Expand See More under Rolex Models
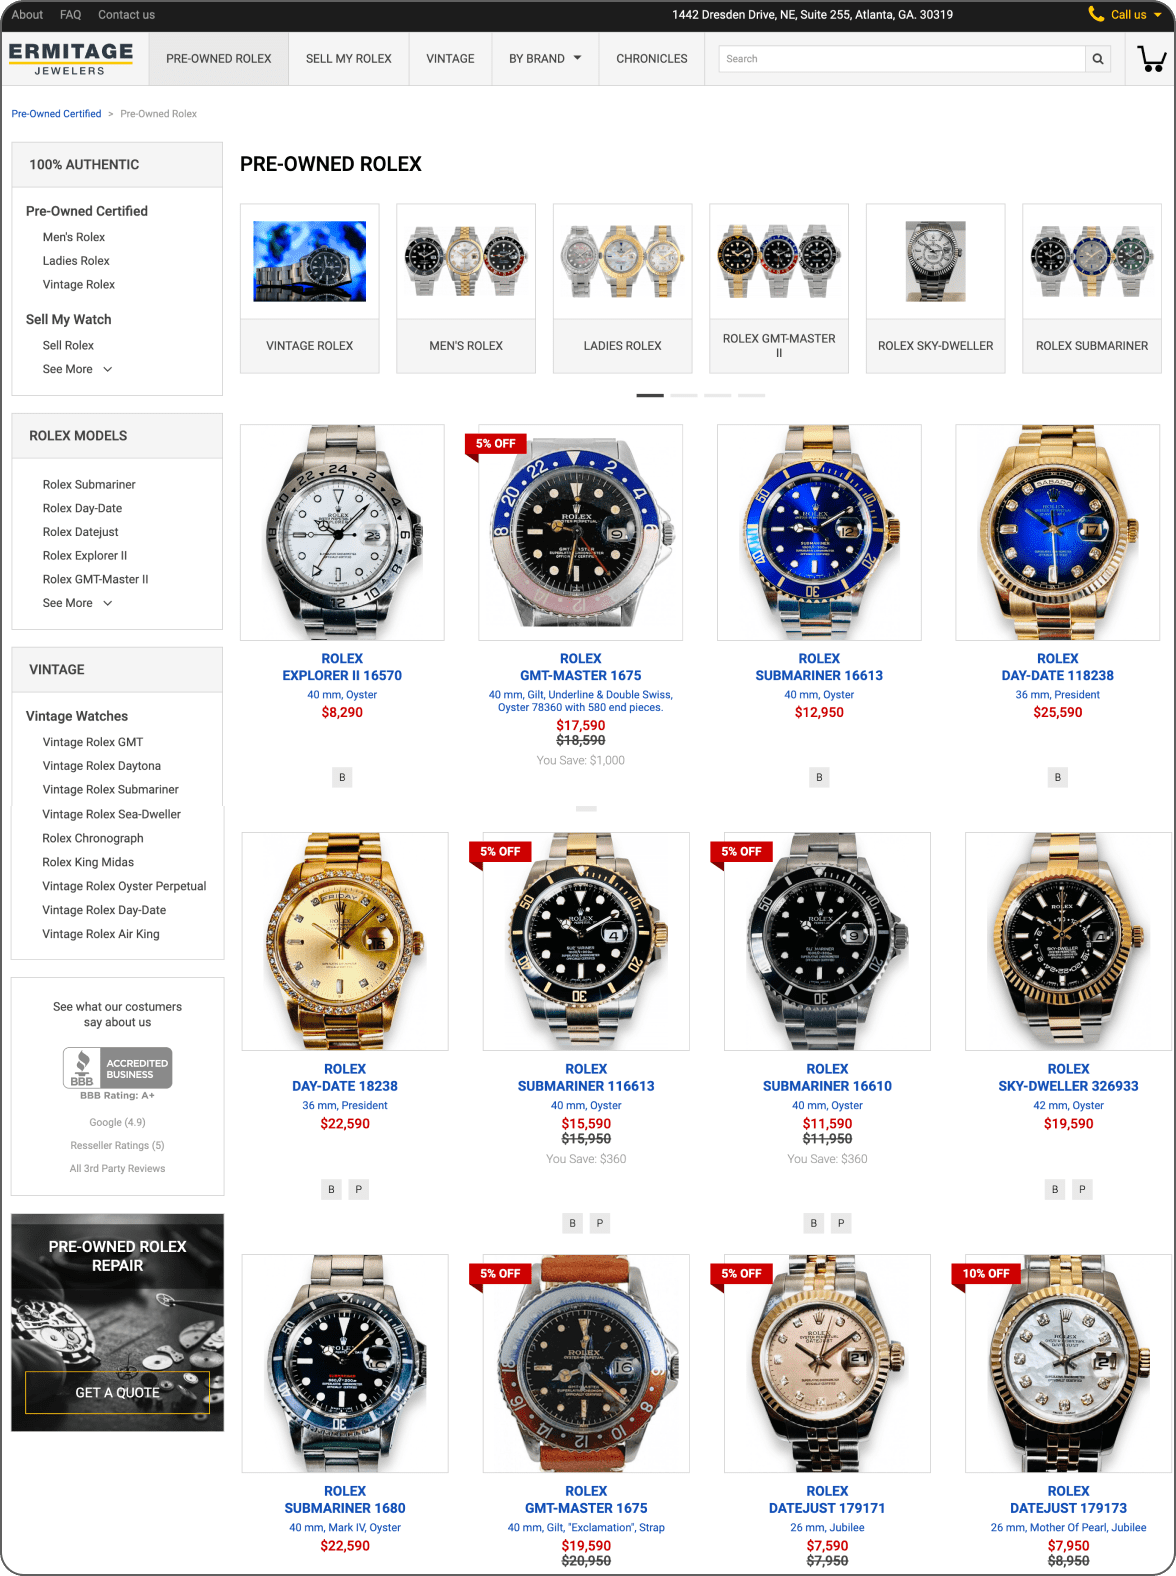 coord(77,603)
